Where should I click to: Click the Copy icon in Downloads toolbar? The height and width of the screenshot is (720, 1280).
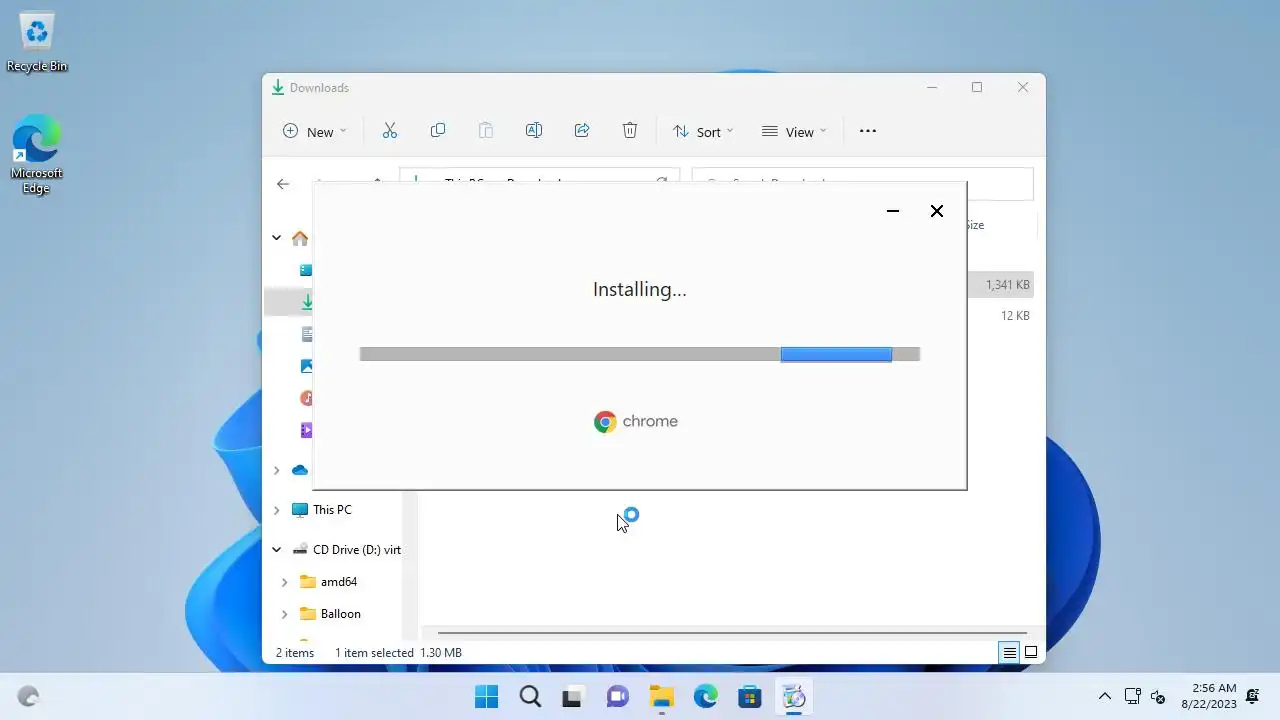coord(438,131)
